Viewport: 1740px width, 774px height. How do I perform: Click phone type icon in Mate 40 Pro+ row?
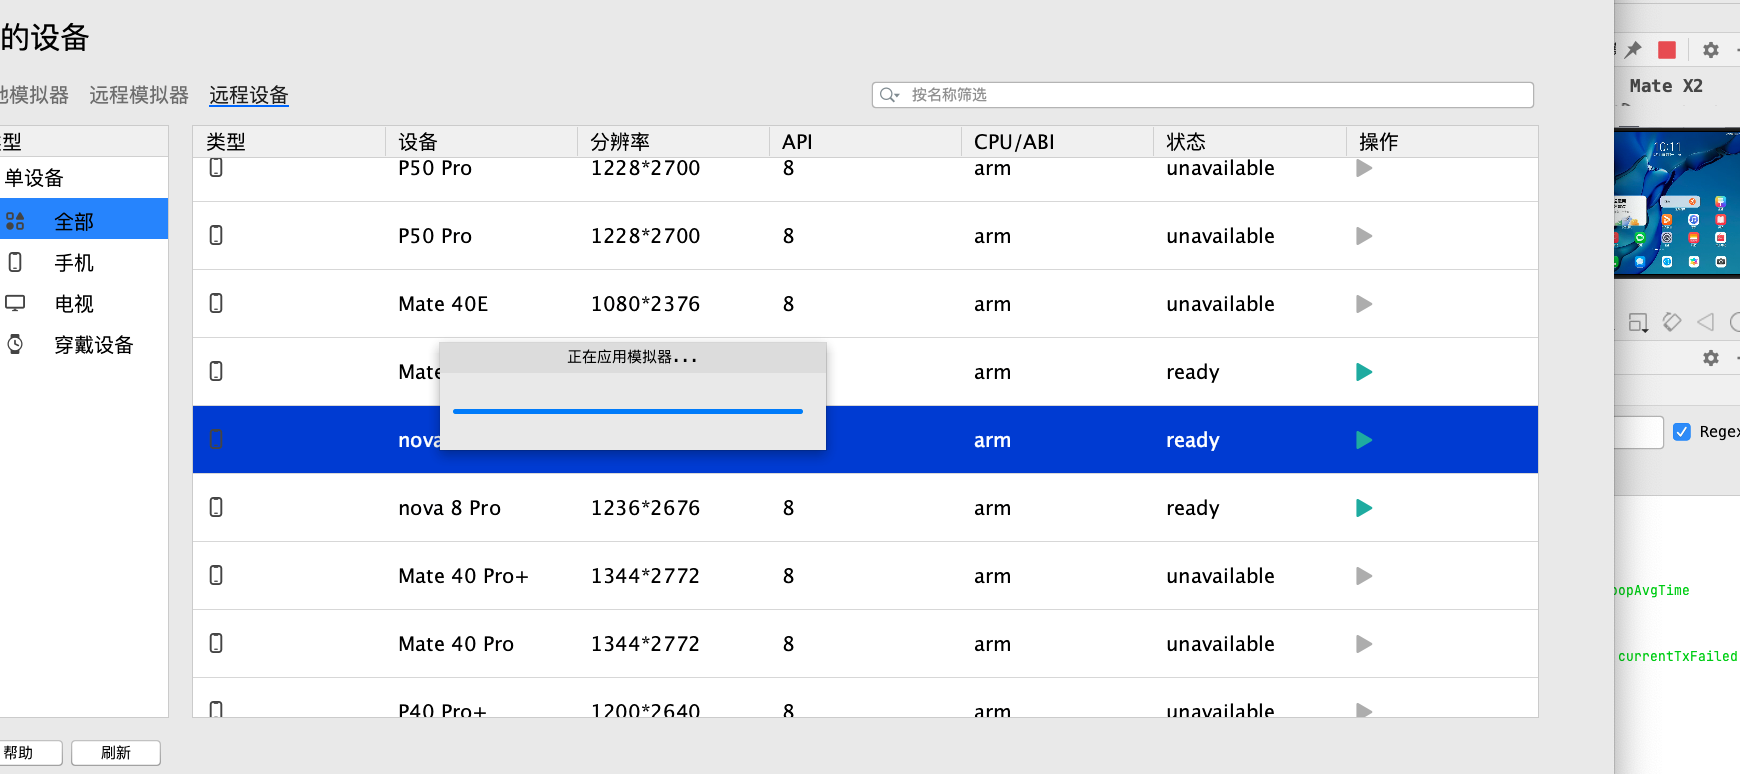tap(216, 575)
